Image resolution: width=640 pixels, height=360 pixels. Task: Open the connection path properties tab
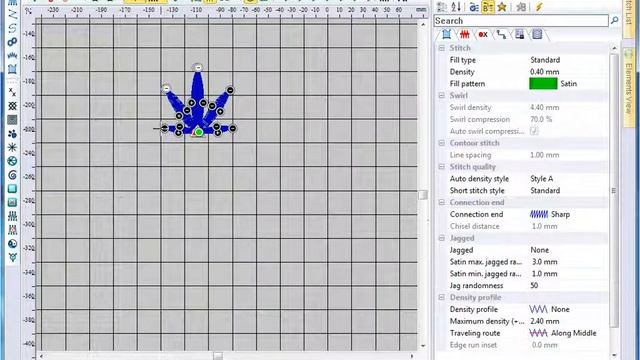501,35
